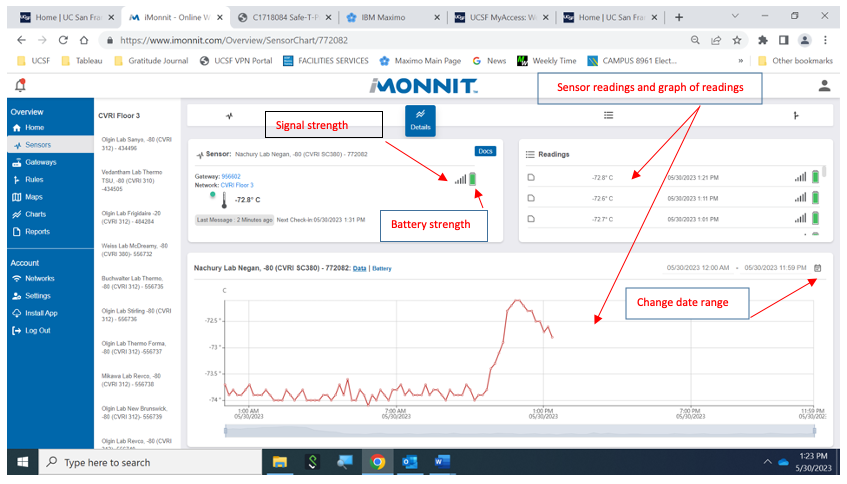Select Olgin Lab Thermo Forma sensor
Screen dimensions: 847x484
point(133,347)
